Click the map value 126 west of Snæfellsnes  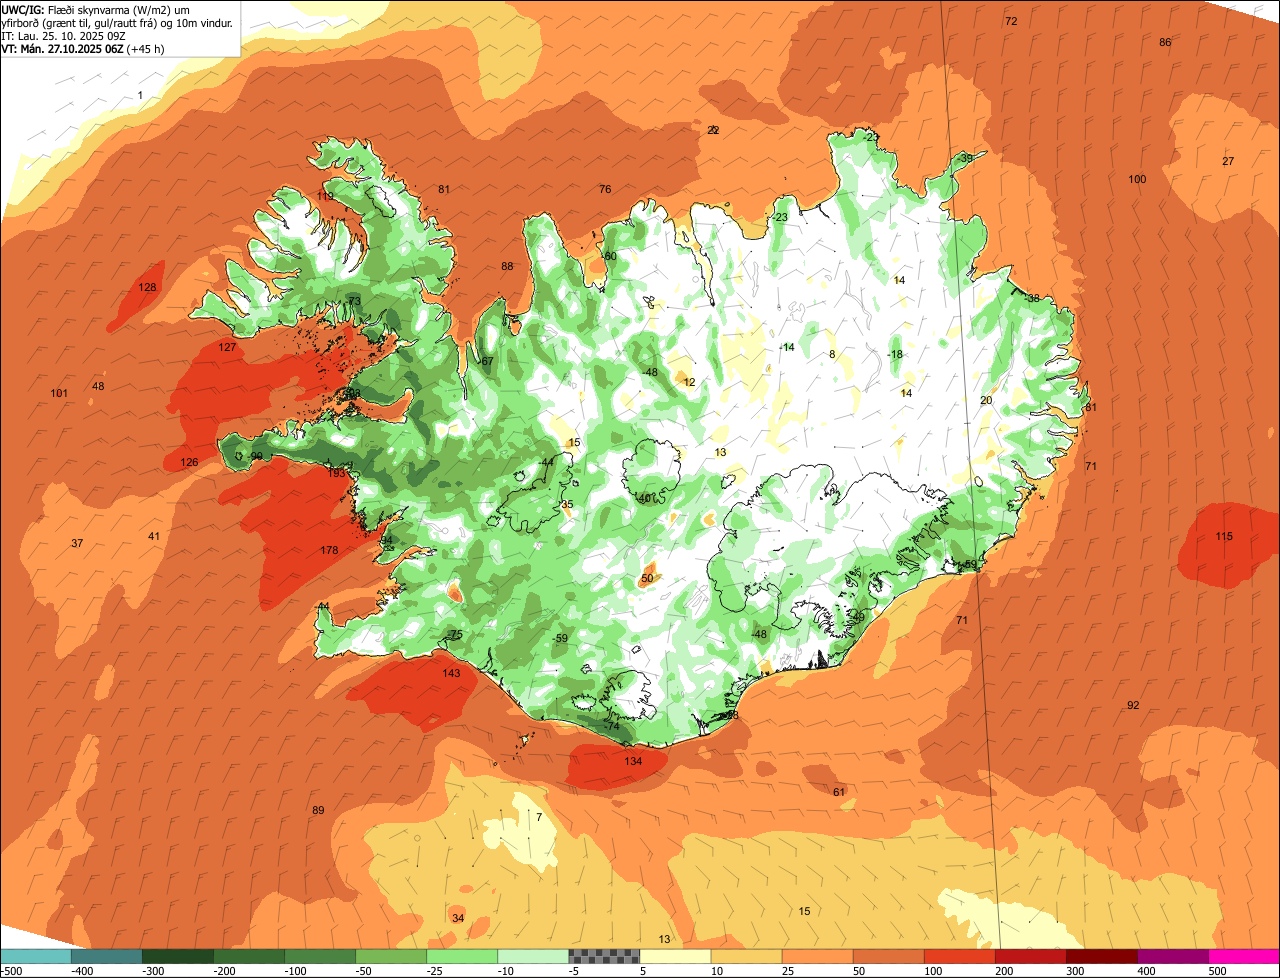189,463
